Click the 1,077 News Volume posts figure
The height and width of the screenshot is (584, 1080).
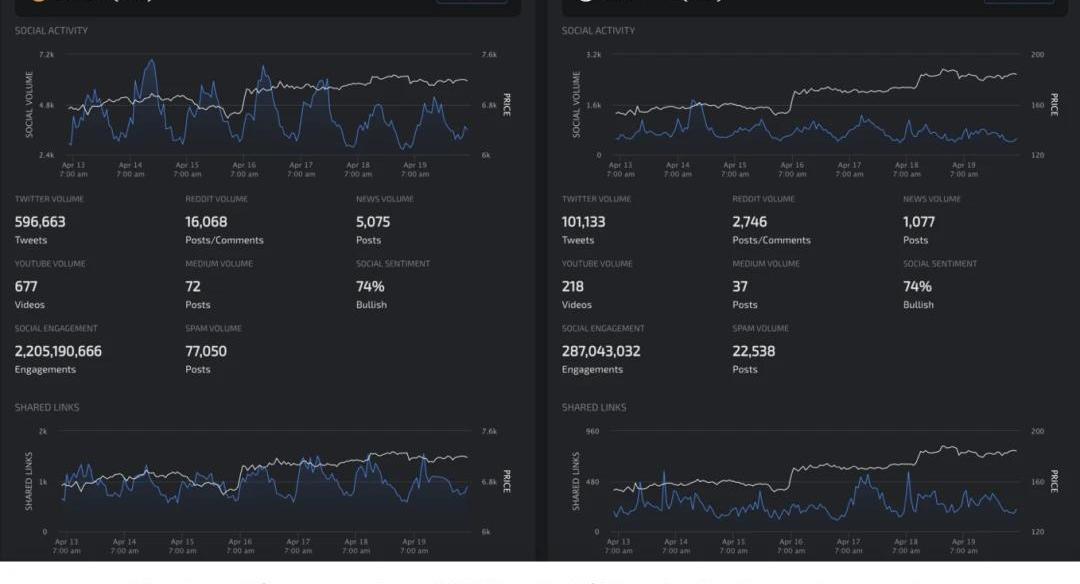pos(918,222)
